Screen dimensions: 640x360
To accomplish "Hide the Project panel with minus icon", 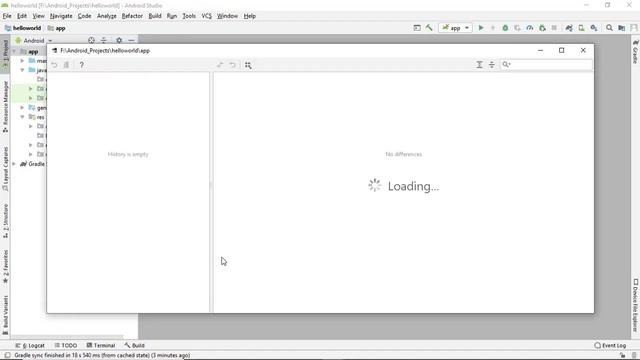I will click(x=131, y=40).
